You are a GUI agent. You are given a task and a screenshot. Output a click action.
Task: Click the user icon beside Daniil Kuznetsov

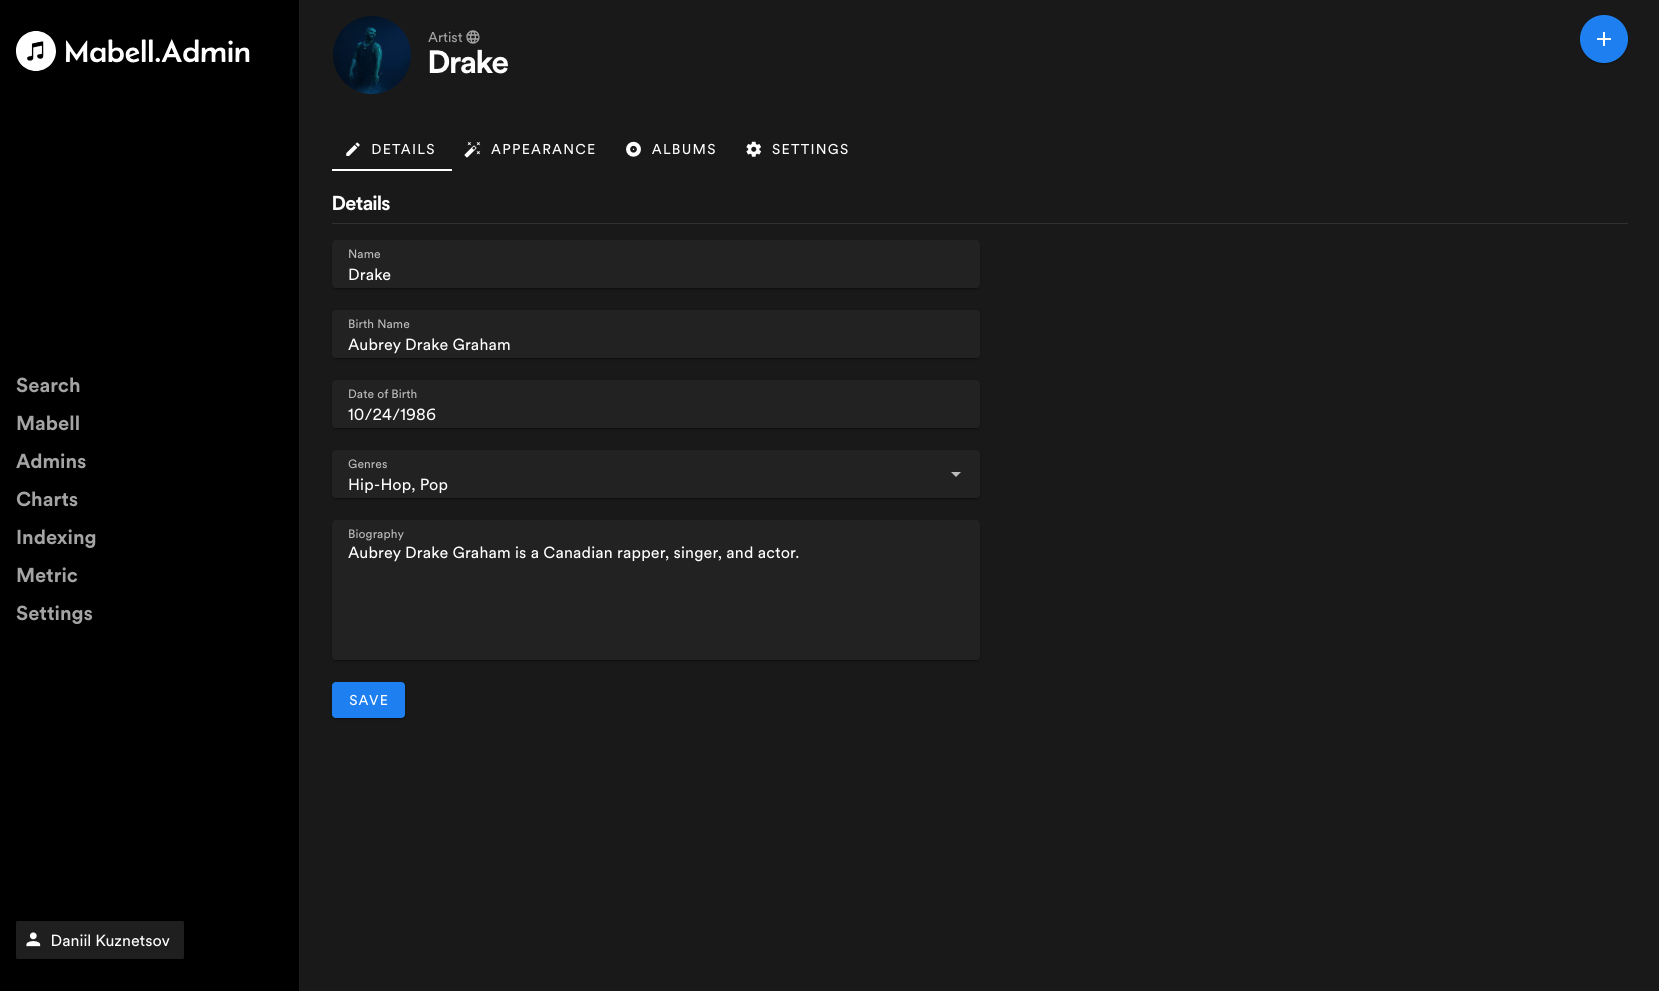click(x=33, y=940)
